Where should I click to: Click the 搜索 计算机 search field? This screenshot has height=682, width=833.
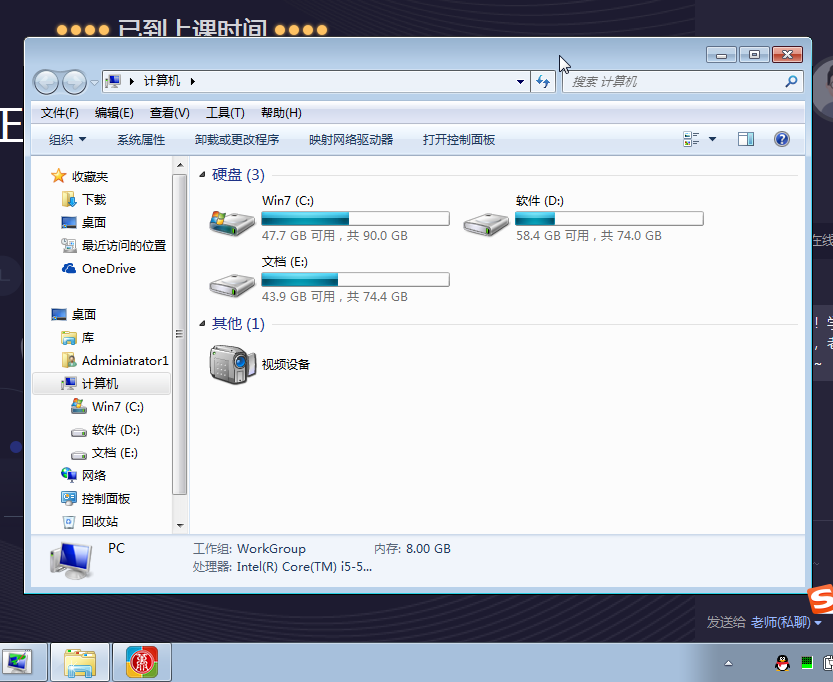675,82
